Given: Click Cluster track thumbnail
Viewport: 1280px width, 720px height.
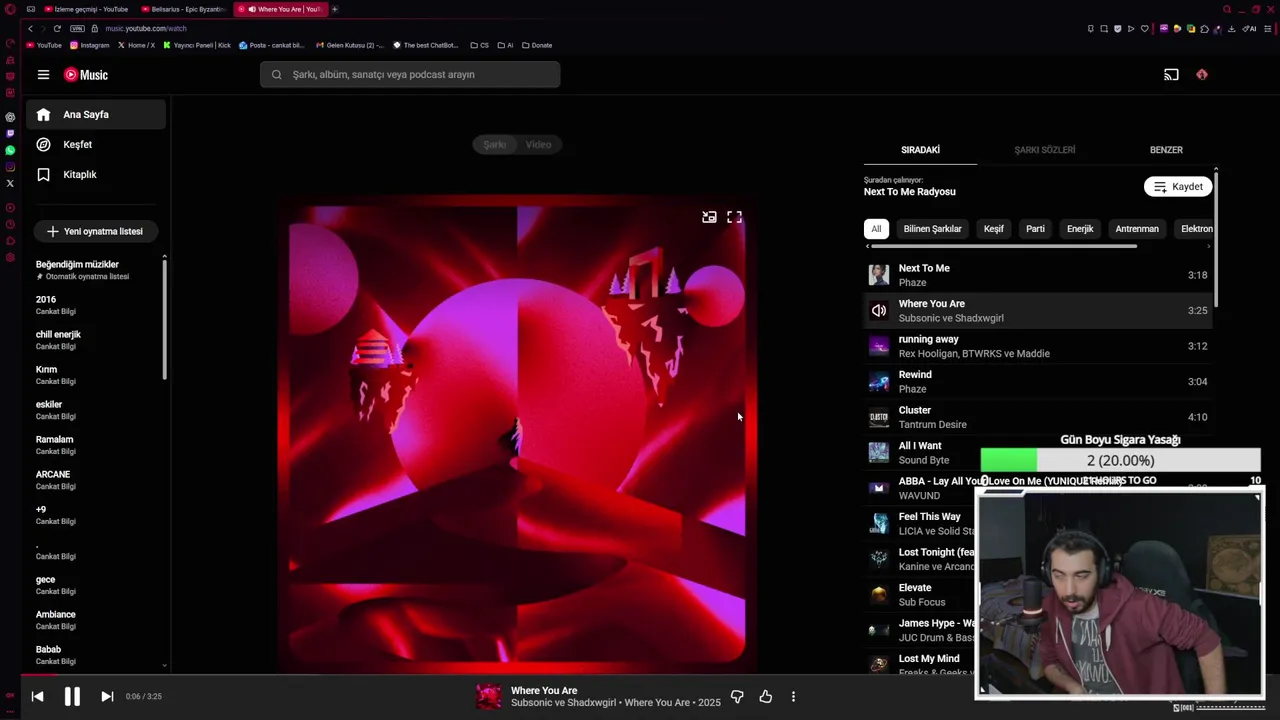Looking at the screenshot, I should point(878,417).
